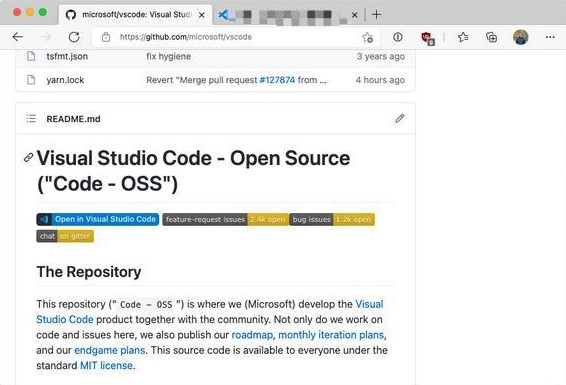Click the bug issues badge

pos(332,219)
